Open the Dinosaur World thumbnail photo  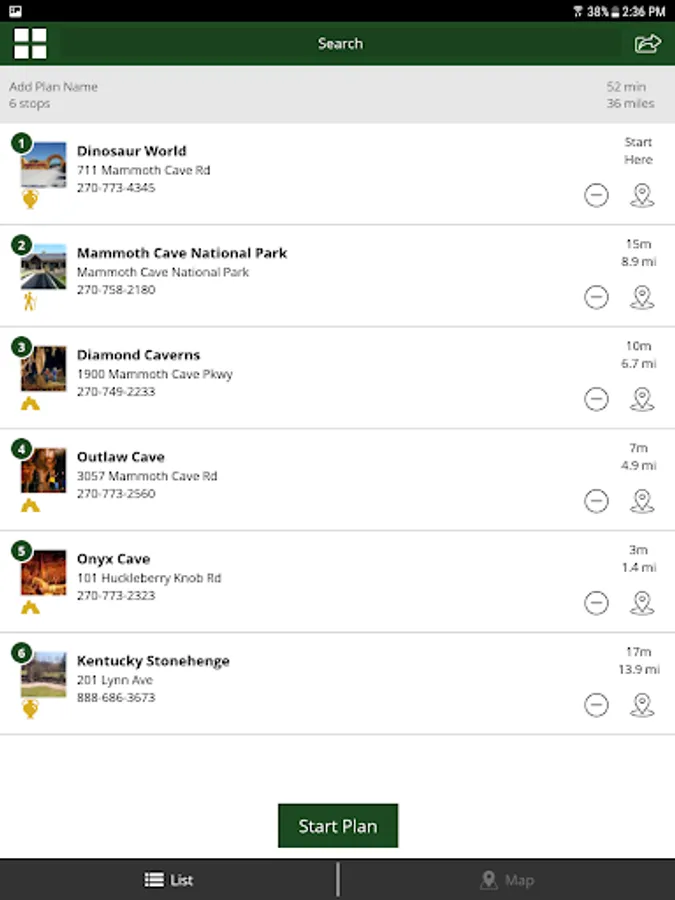coord(44,165)
